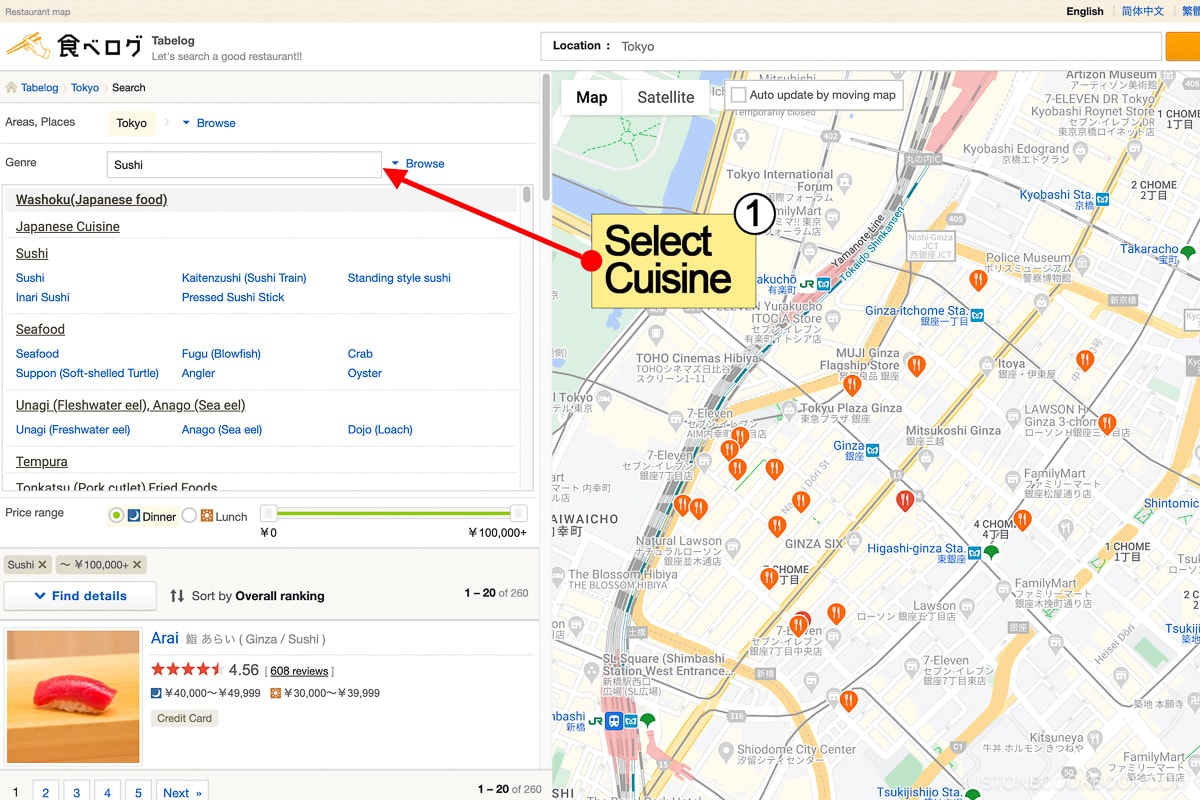
Task: Click the Genre input field containing Sushi
Action: tap(244, 165)
